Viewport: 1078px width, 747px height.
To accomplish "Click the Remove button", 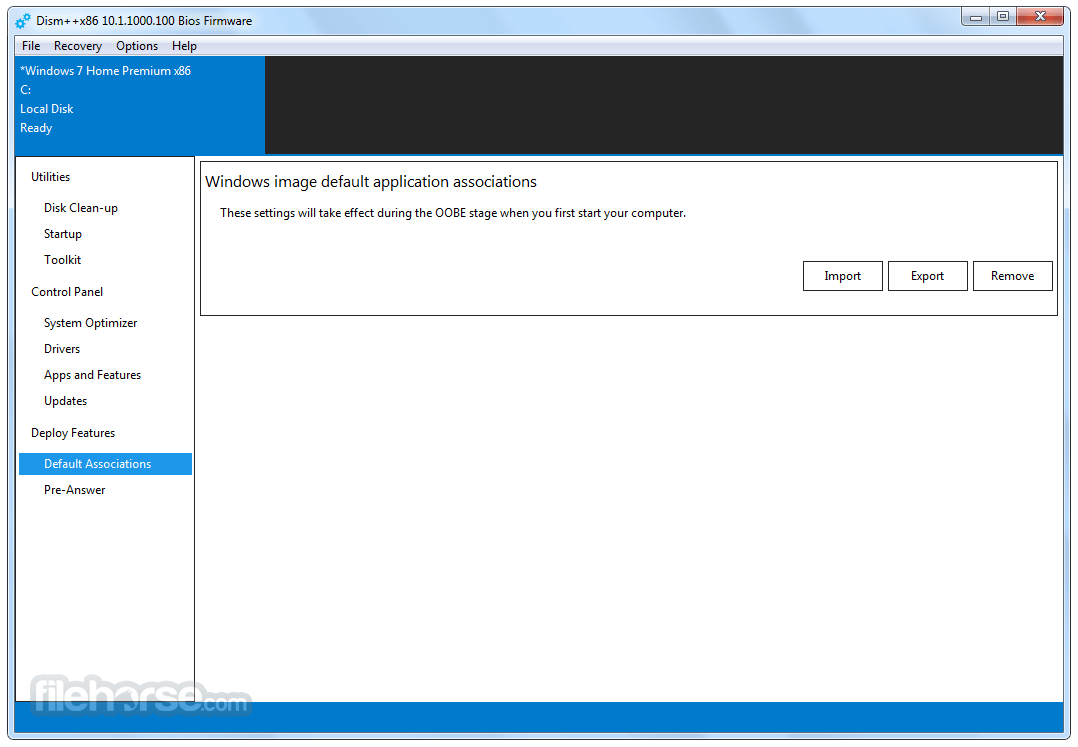I will pyautogui.click(x=1012, y=276).
